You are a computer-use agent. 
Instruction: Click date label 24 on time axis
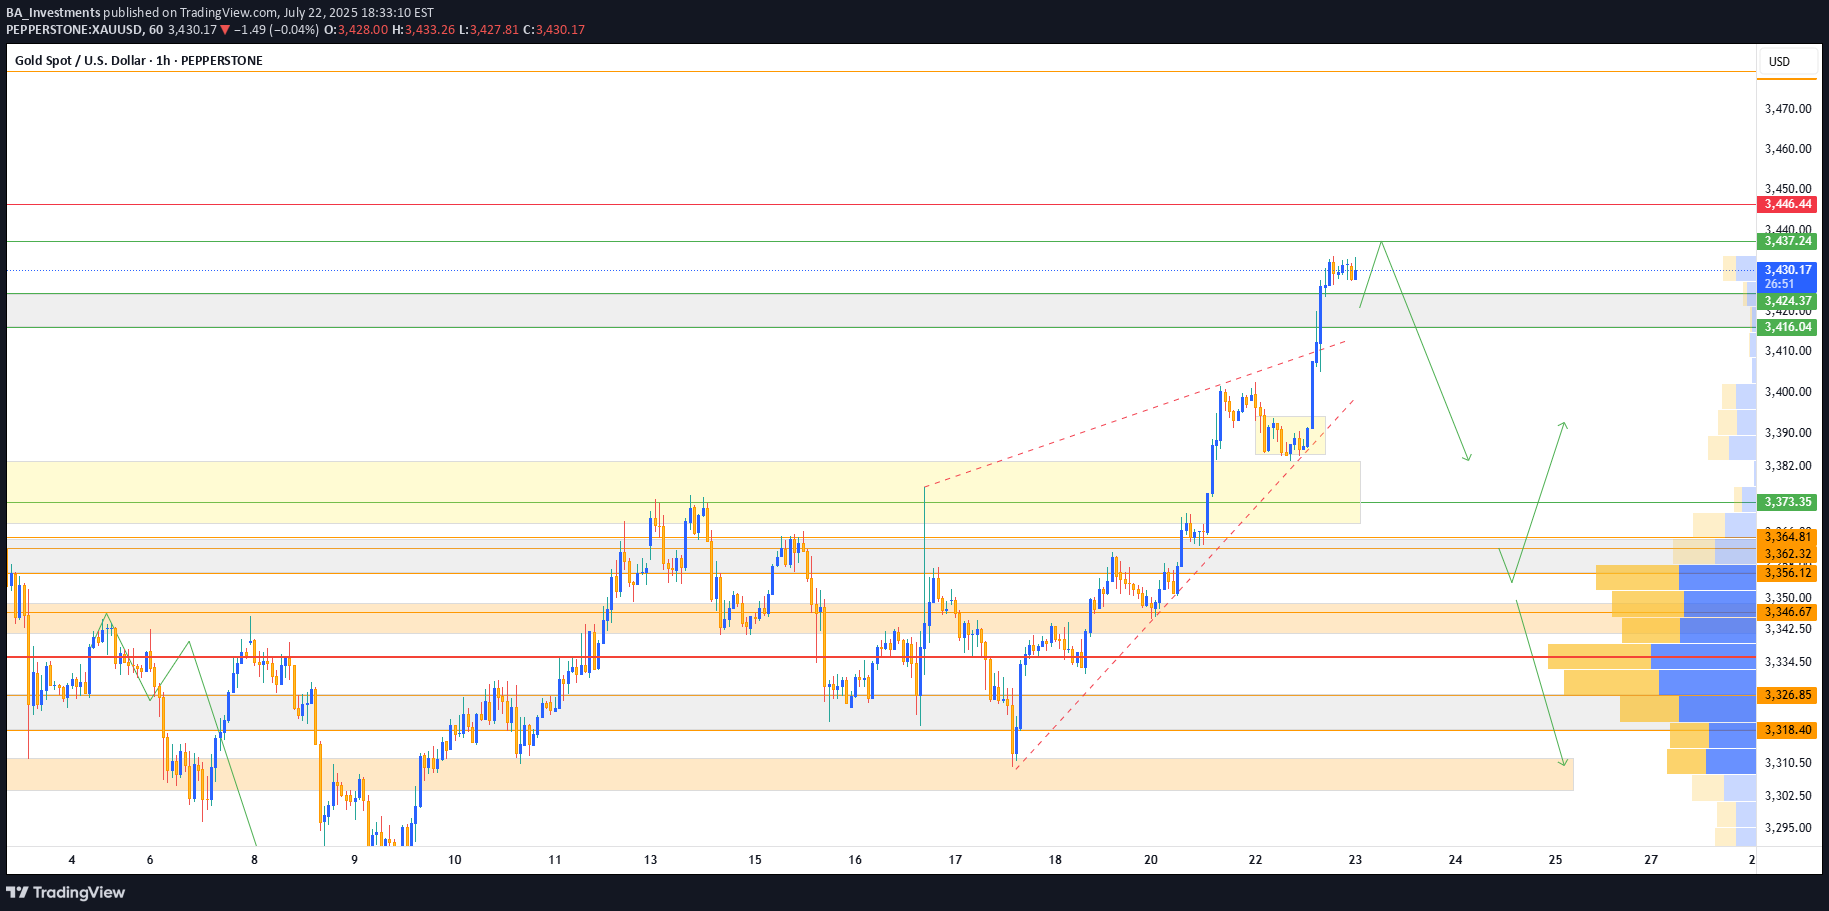pyautogui.click(x=1456, y=860)
